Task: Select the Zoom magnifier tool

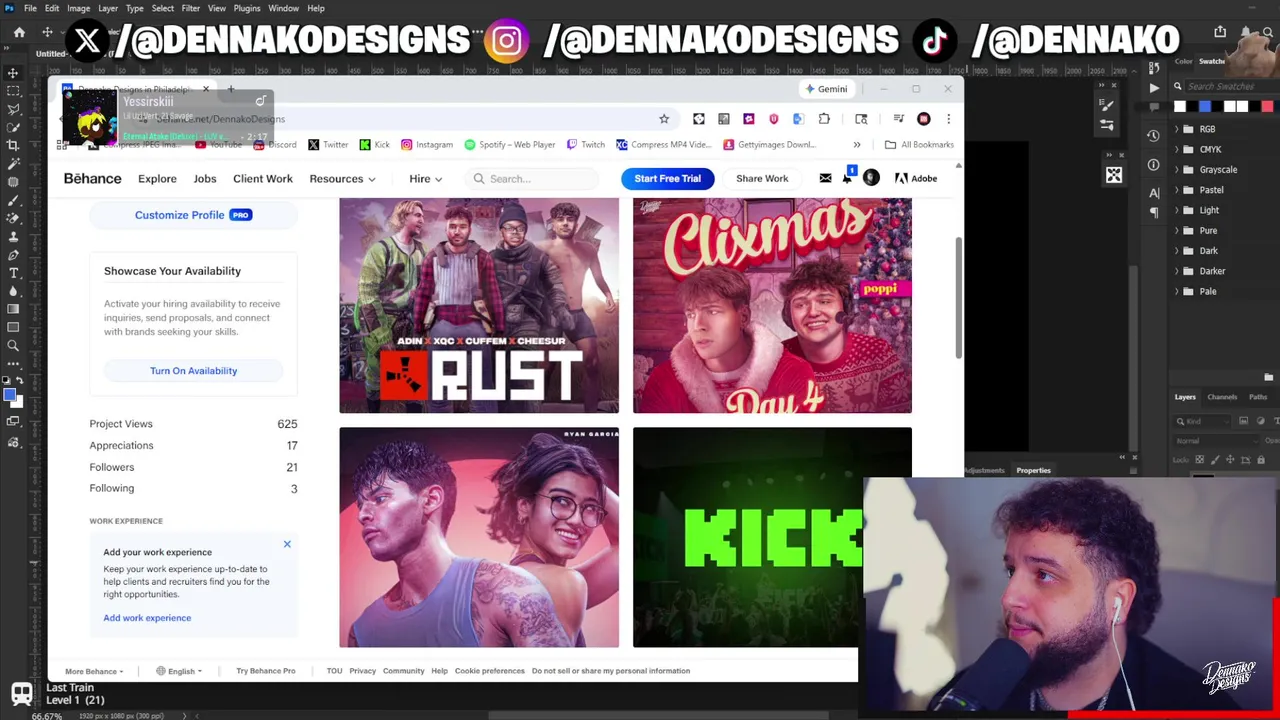Action: pyautogui.click(x=13, y=345)
